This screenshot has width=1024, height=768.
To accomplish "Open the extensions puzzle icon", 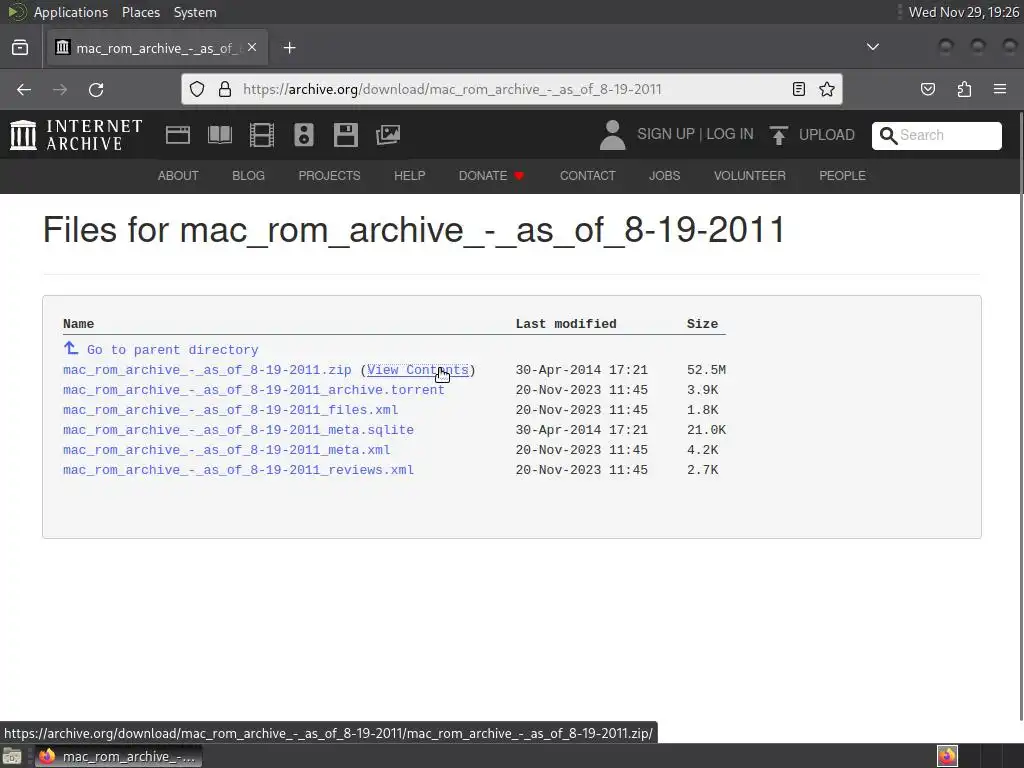I will 964,89.
